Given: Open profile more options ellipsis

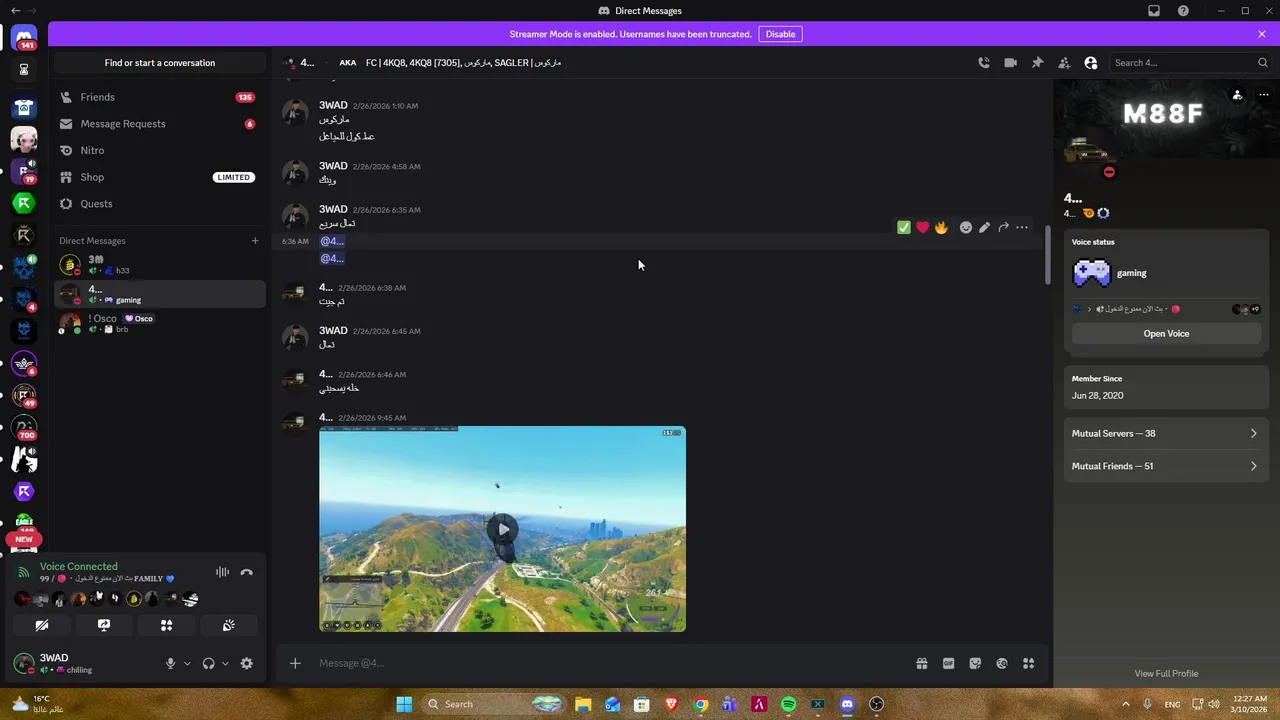Looking at the screenshot, I should coord(1264,95).
